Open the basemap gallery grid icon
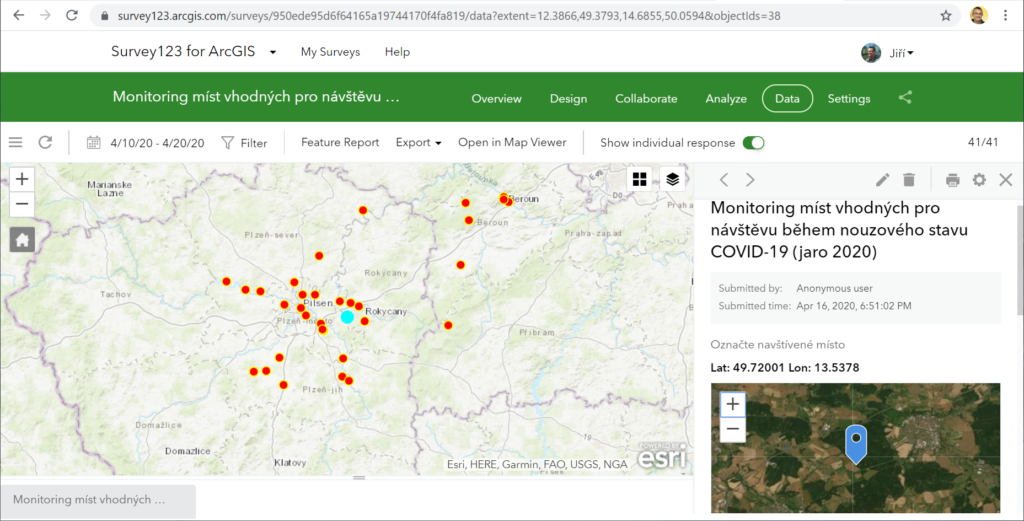This screenshot has width=1024, height=521. coord(640,179)
